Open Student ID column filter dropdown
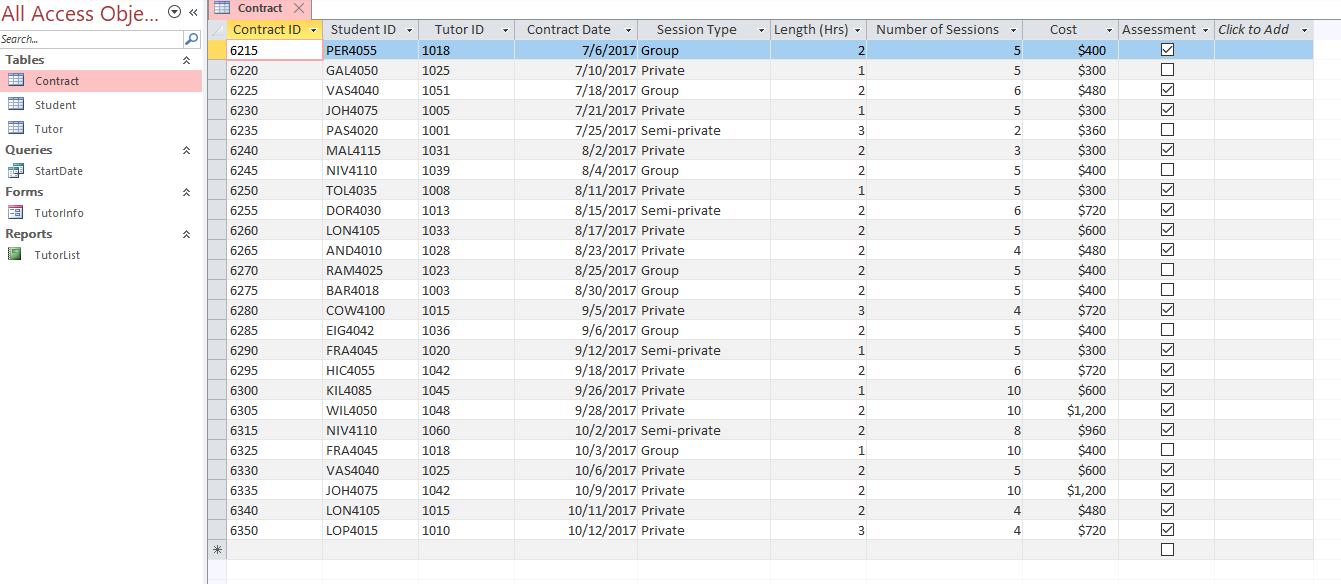Viewport: 1341px width, 584px height. (409, 31)
